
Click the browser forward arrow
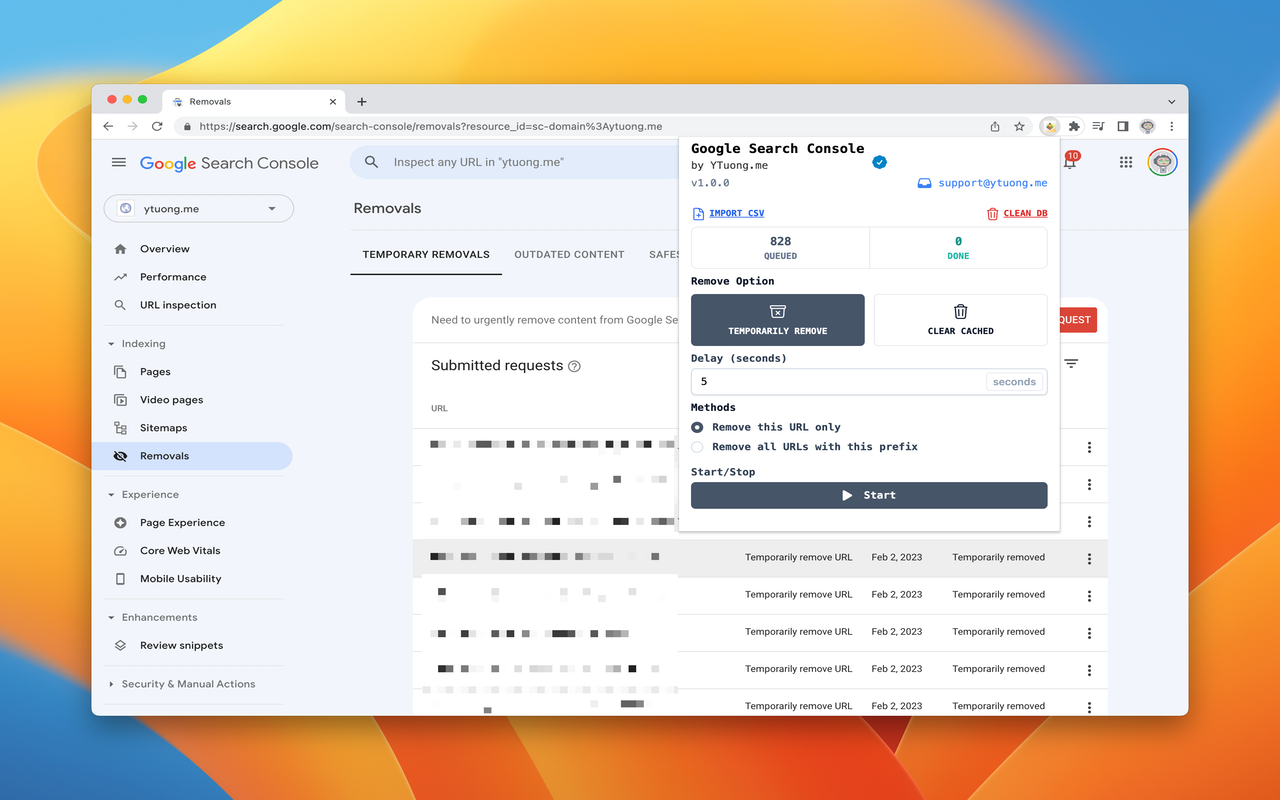click(x=133, y=126)
